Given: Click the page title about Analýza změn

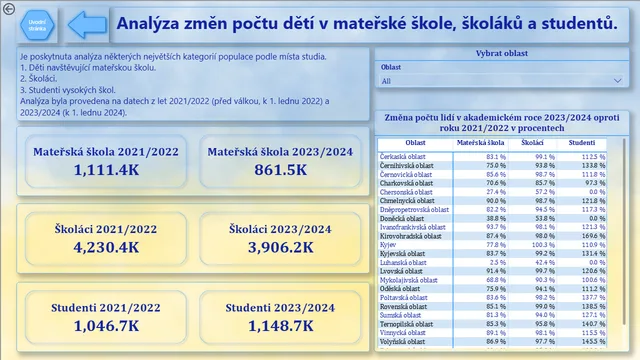Looking at the screenshot, I should pyautogui.click(x=367, y=24).
